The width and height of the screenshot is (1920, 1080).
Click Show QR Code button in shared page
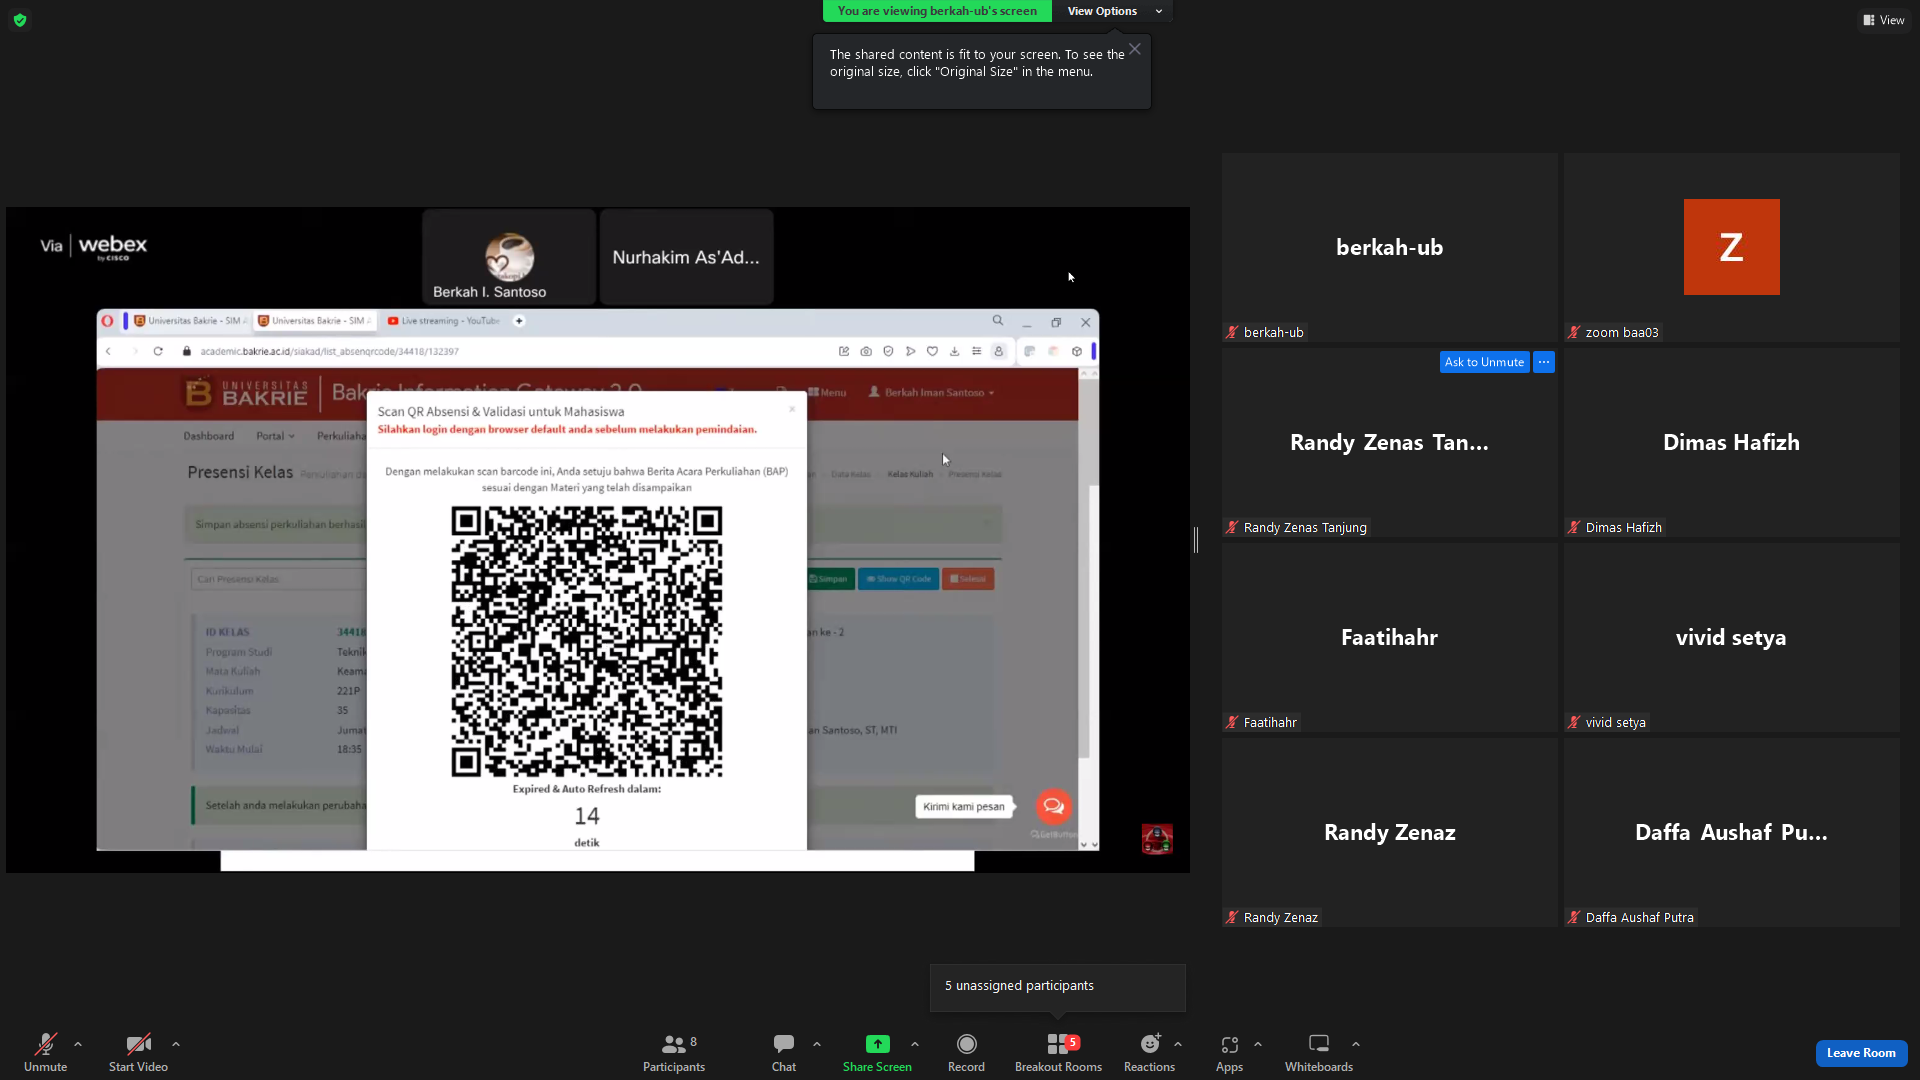(898, 579)
